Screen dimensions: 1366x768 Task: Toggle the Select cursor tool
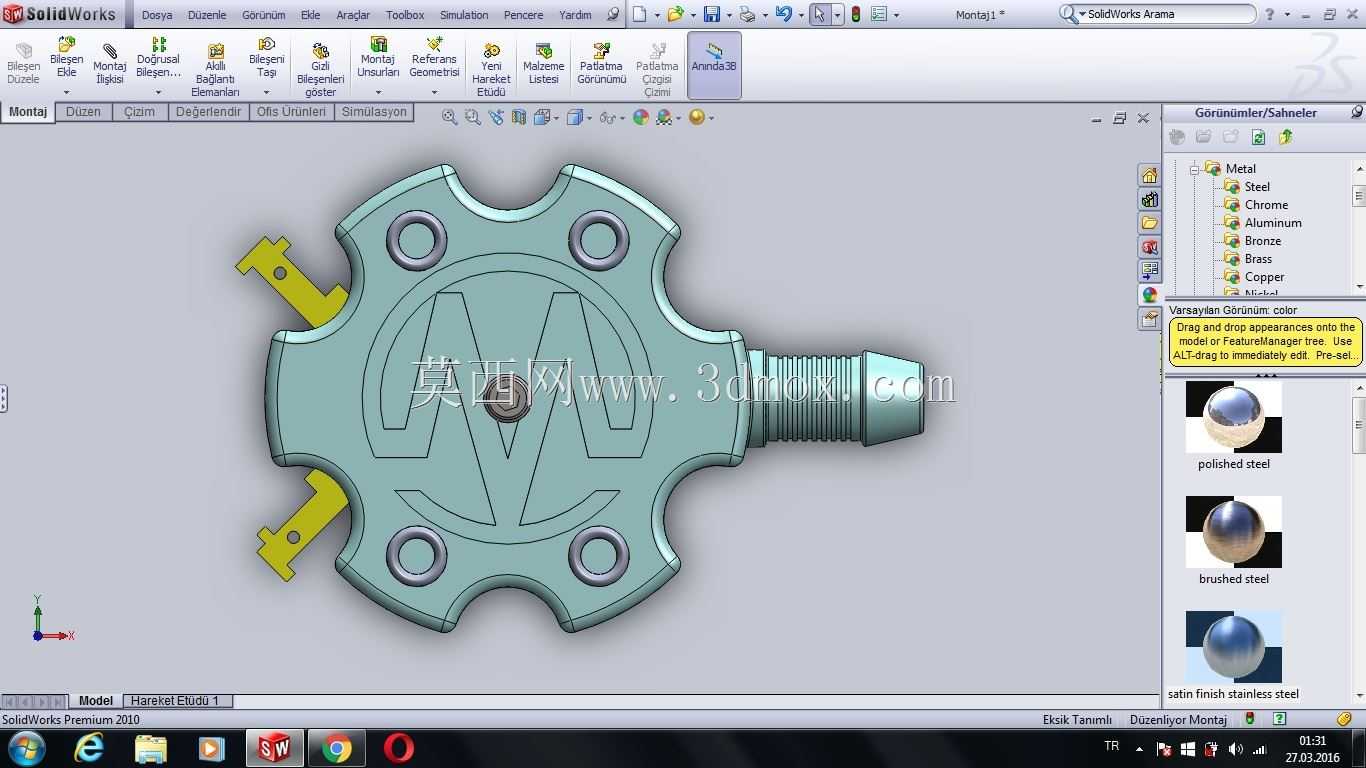[820, 14]
